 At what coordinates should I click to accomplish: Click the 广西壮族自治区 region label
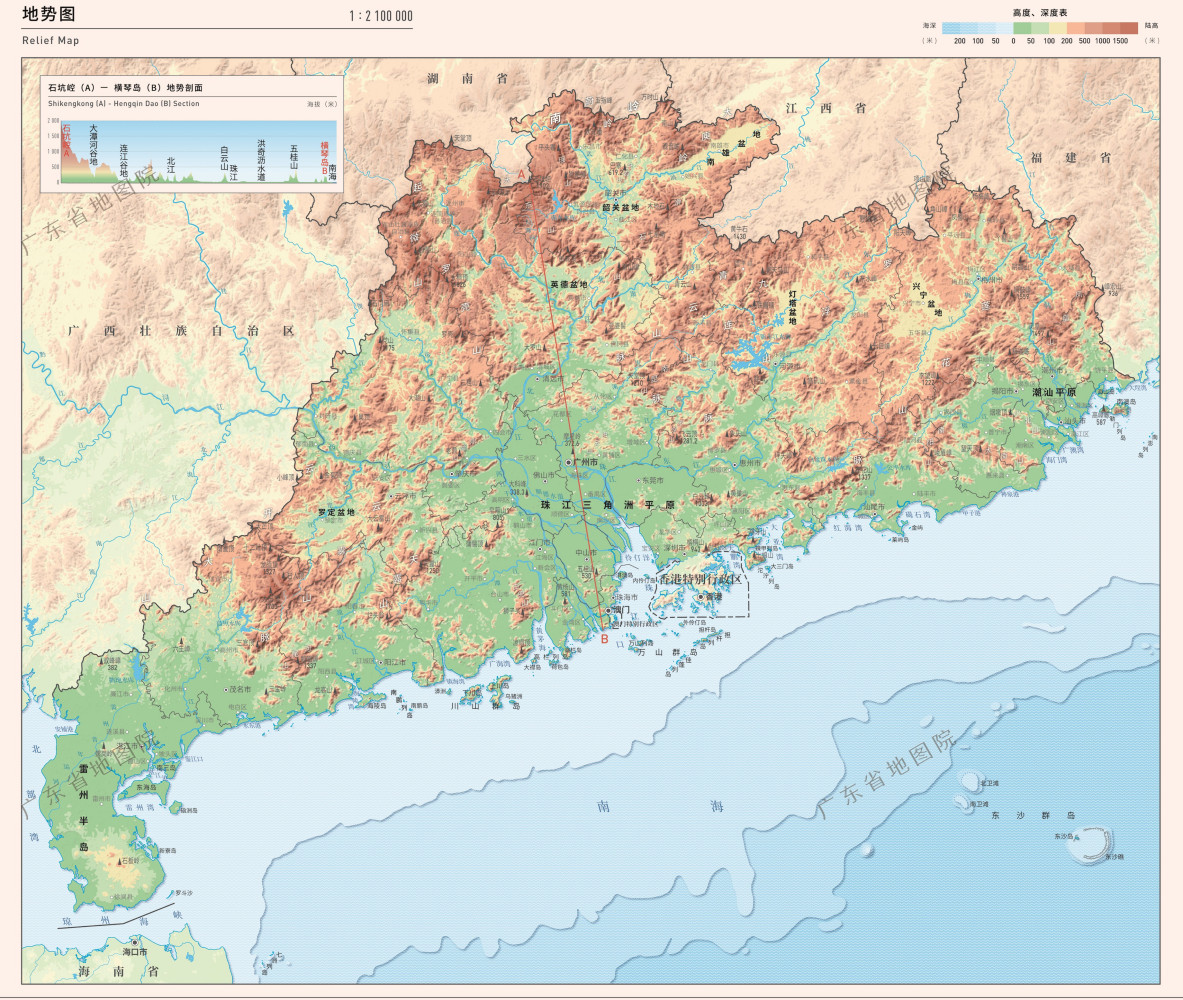pos(181,331)
